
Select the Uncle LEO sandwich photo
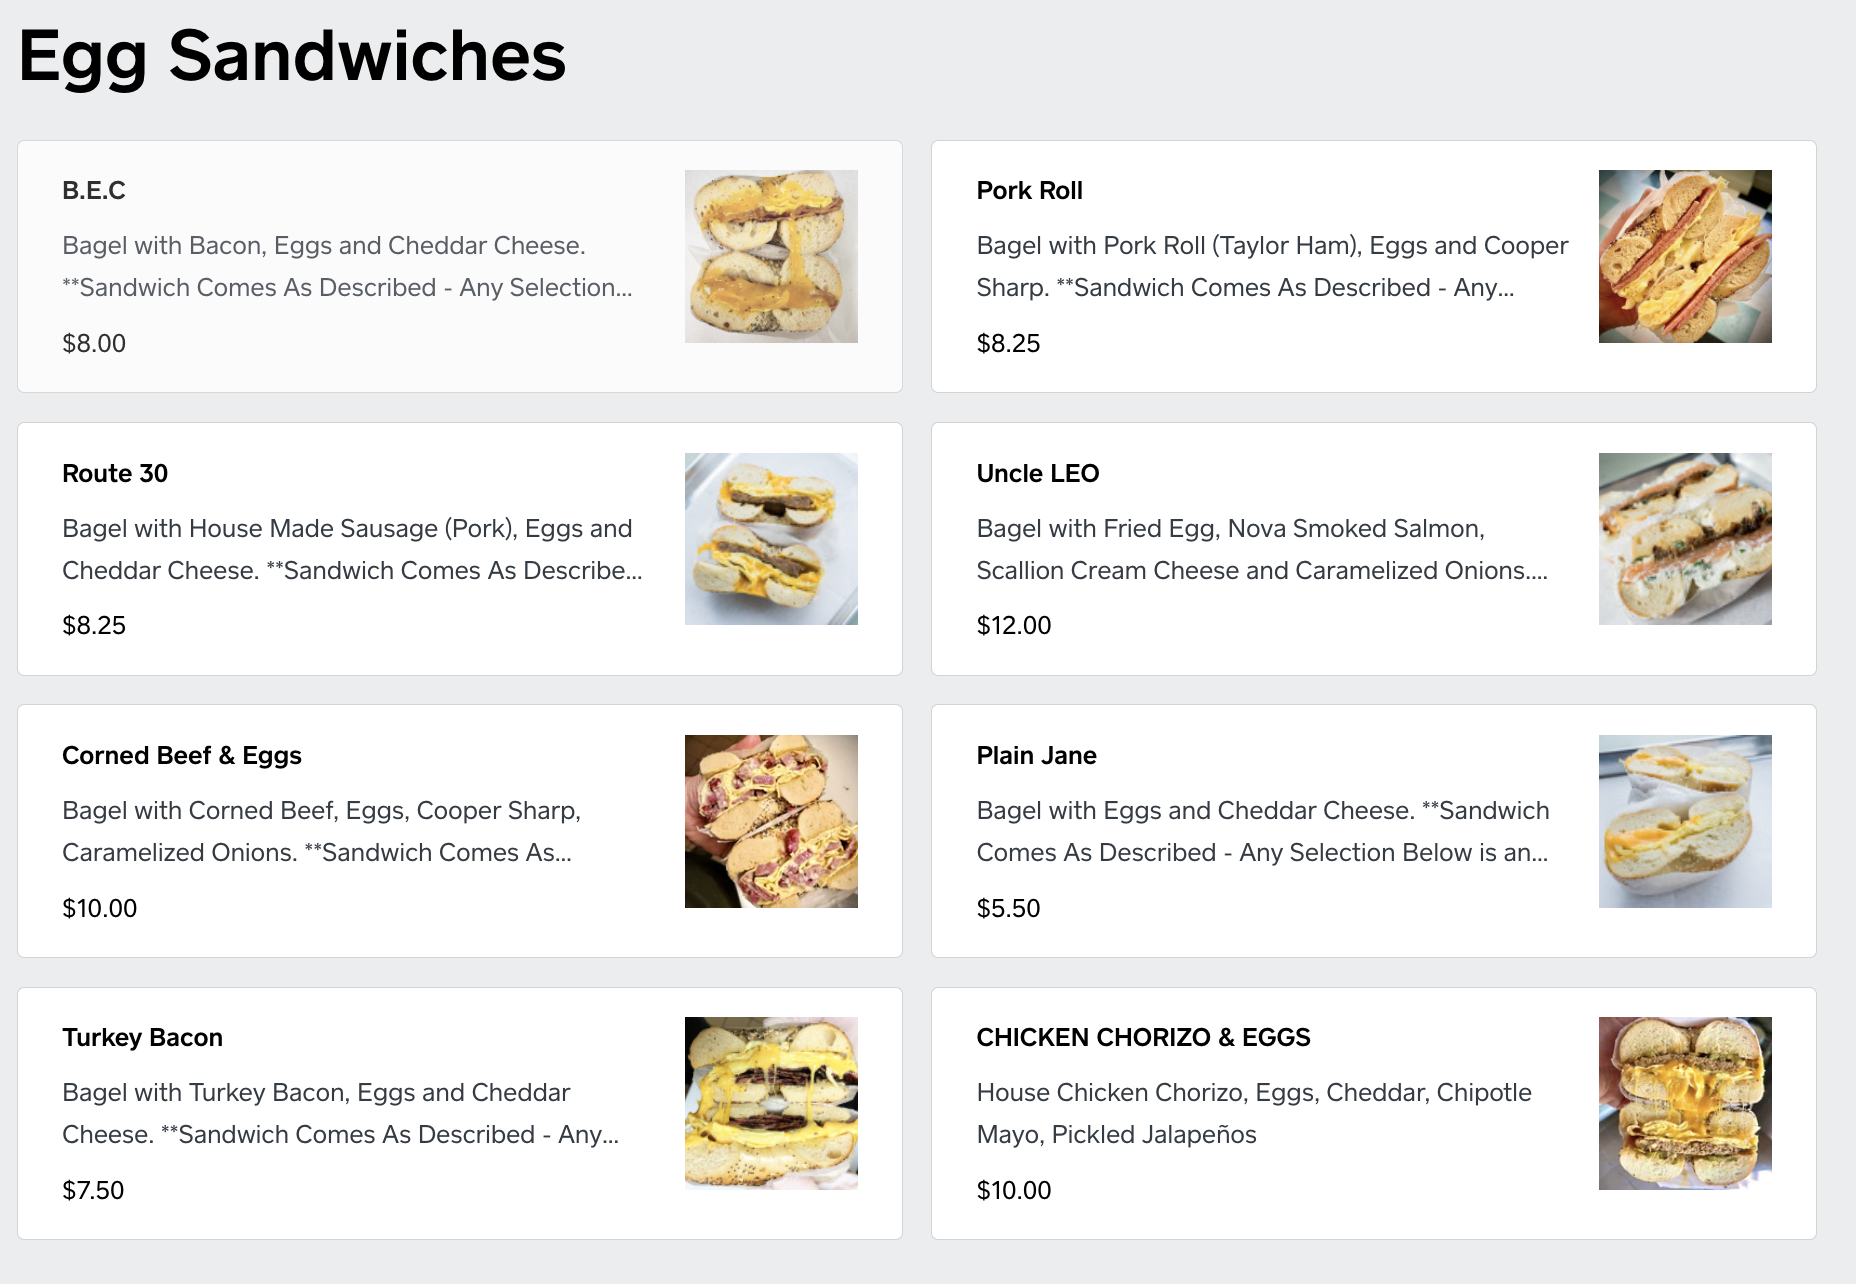(1685, 539)
